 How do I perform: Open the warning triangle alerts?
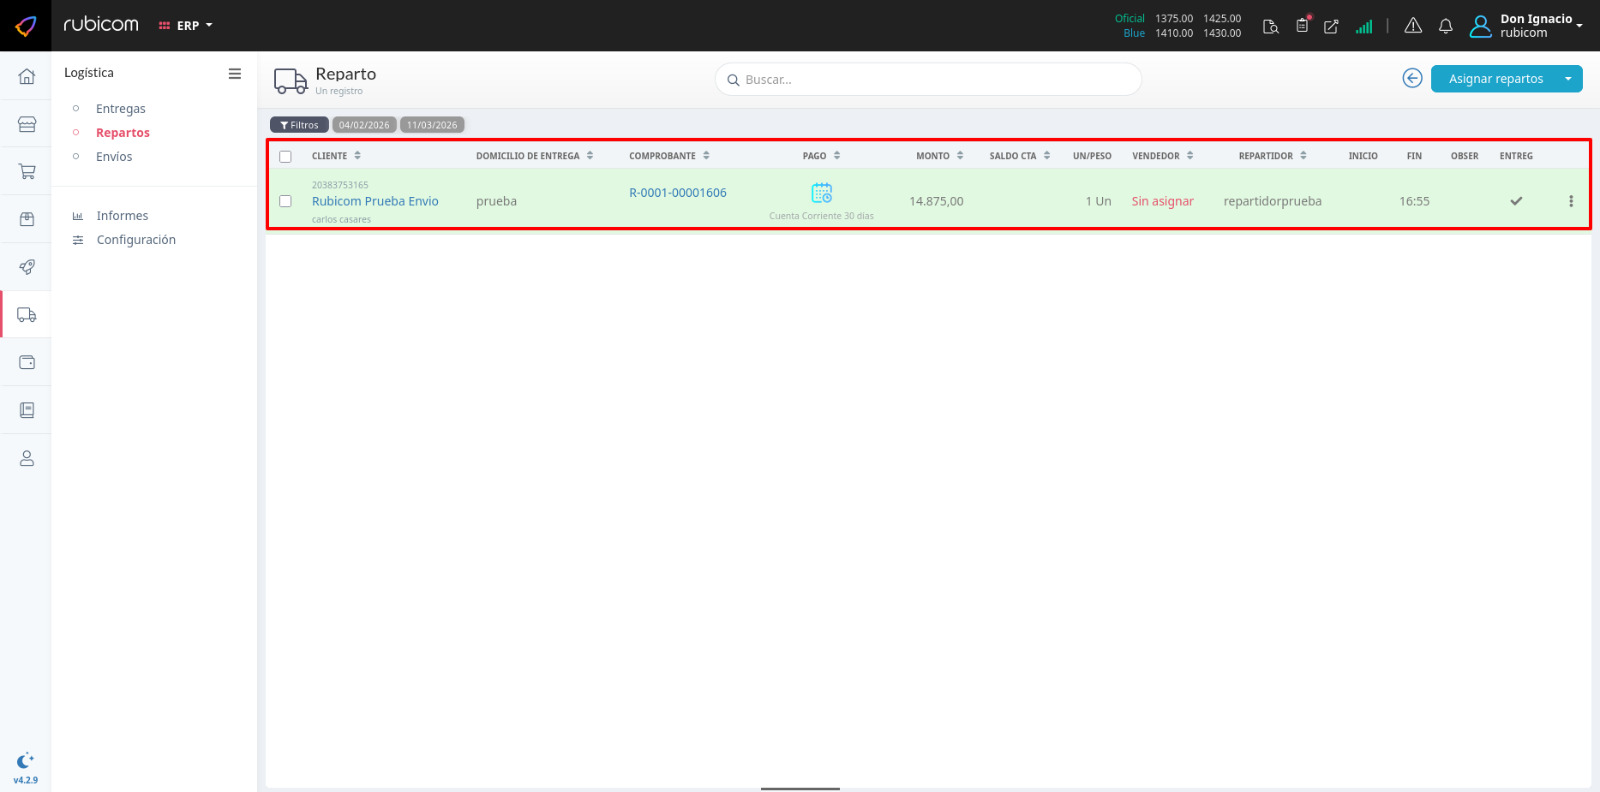(1413, 26)
